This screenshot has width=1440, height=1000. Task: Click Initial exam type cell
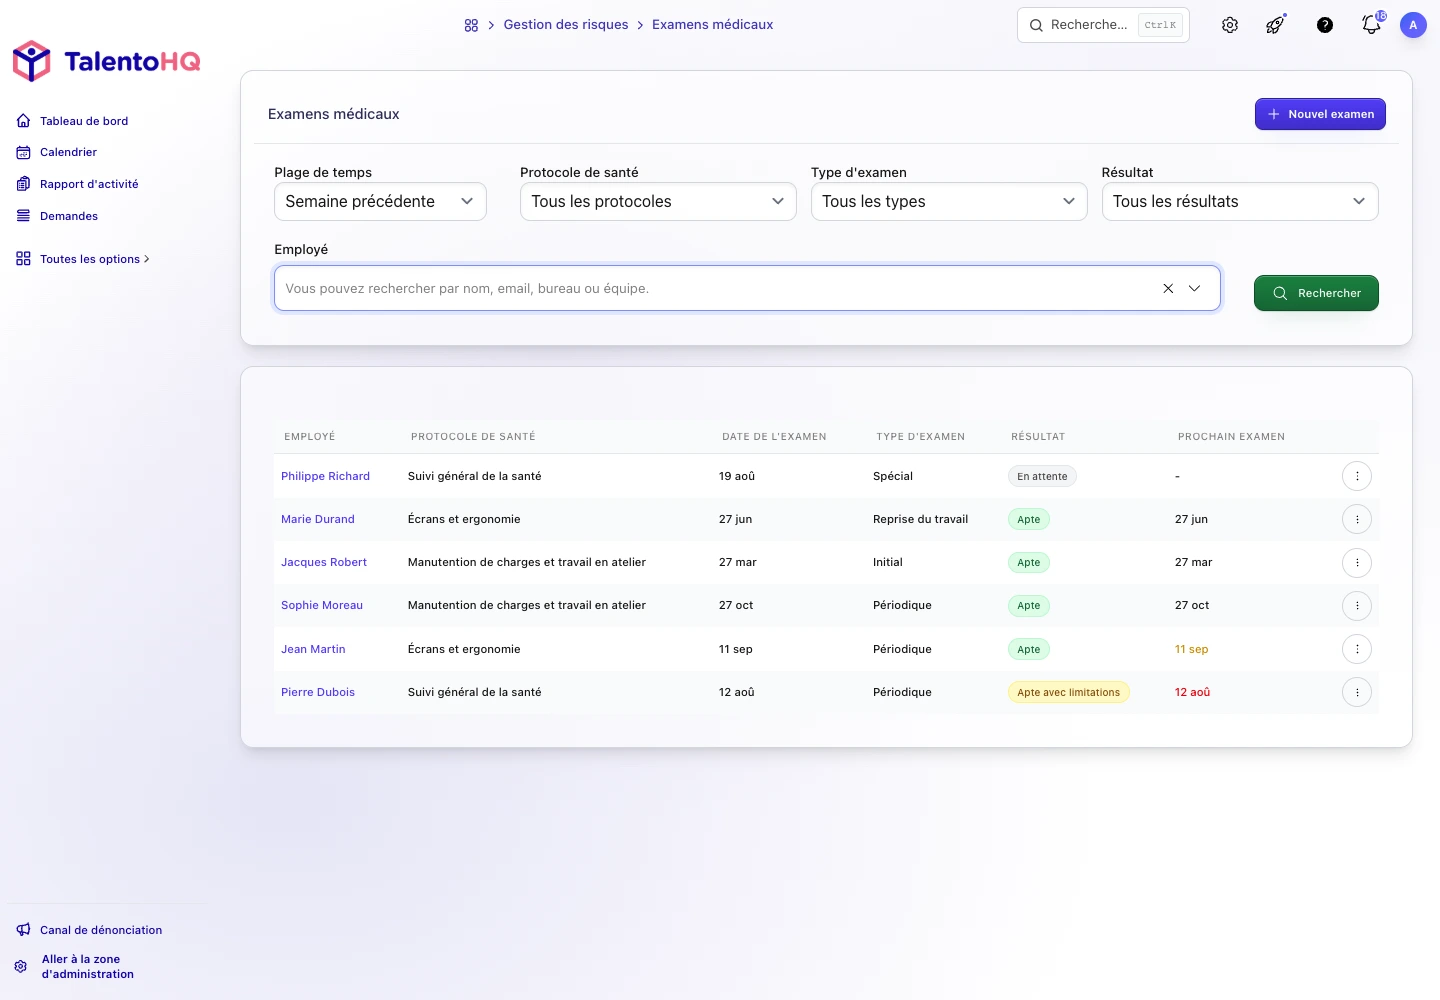tap(888, 562)
